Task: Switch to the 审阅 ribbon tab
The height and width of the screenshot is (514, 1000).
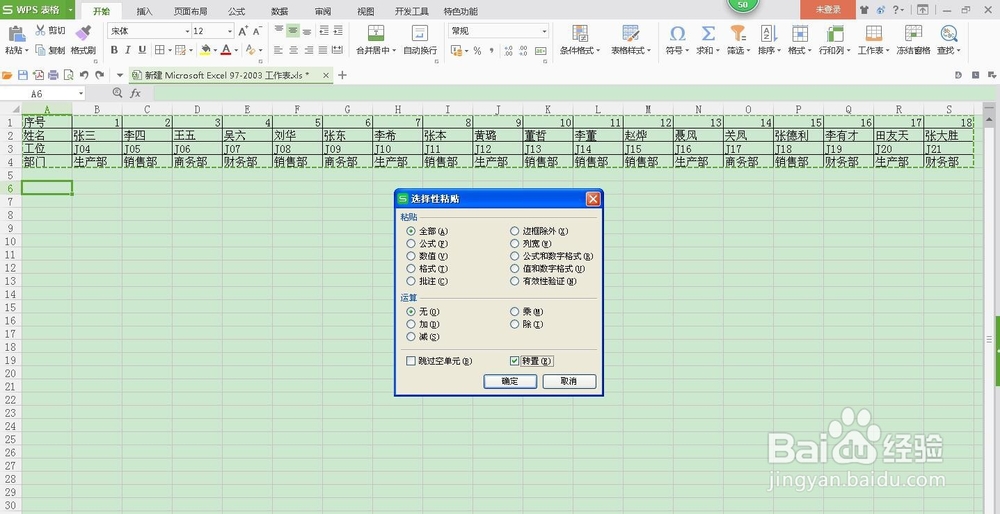Action: 323,11
